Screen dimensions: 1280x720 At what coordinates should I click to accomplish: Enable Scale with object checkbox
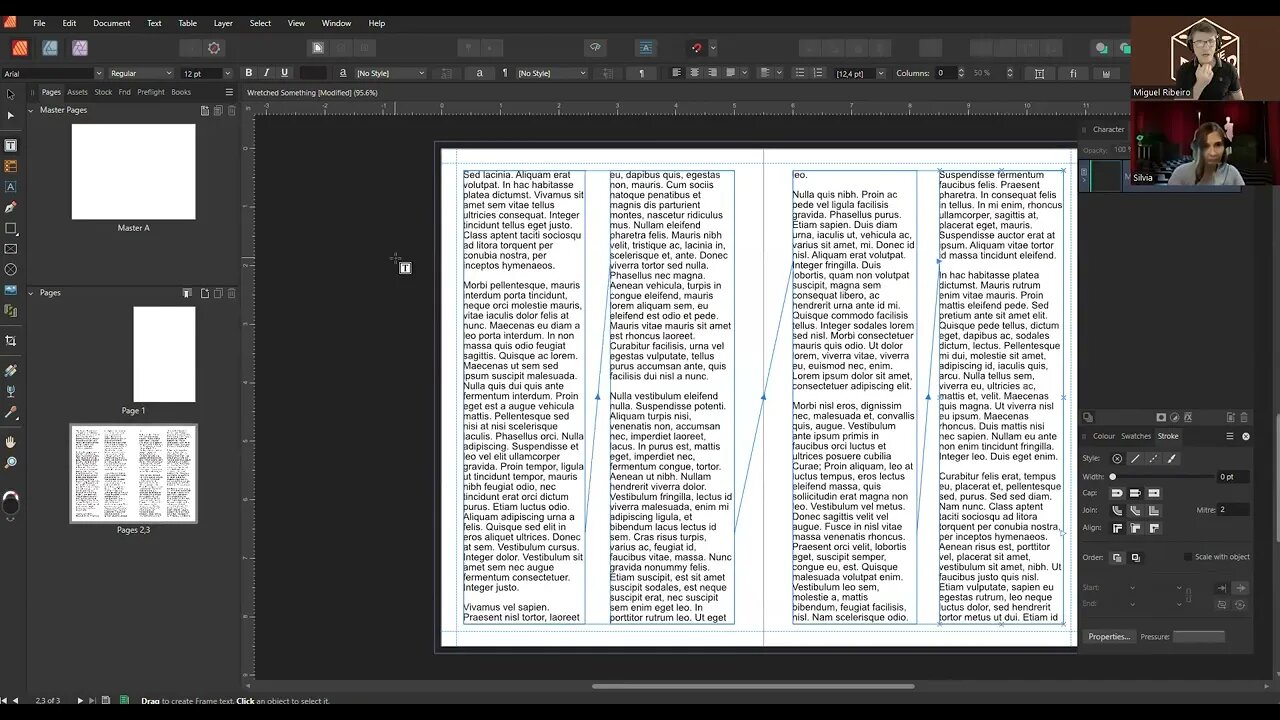(x=1188, y=557)
